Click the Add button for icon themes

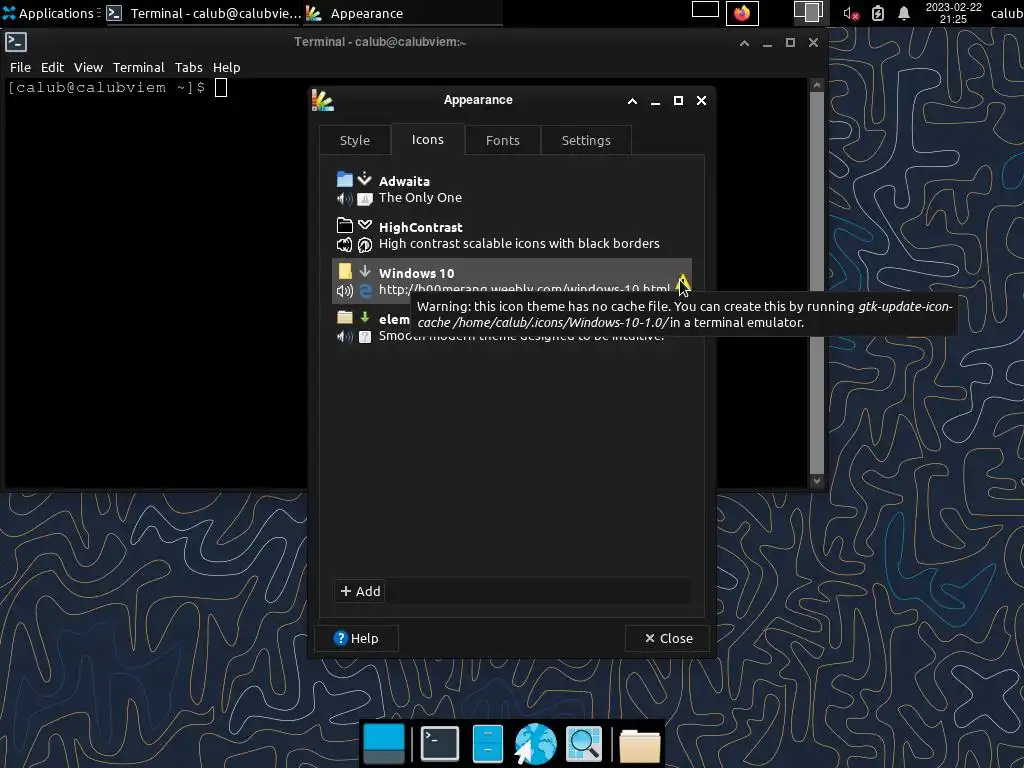point(360,591)
